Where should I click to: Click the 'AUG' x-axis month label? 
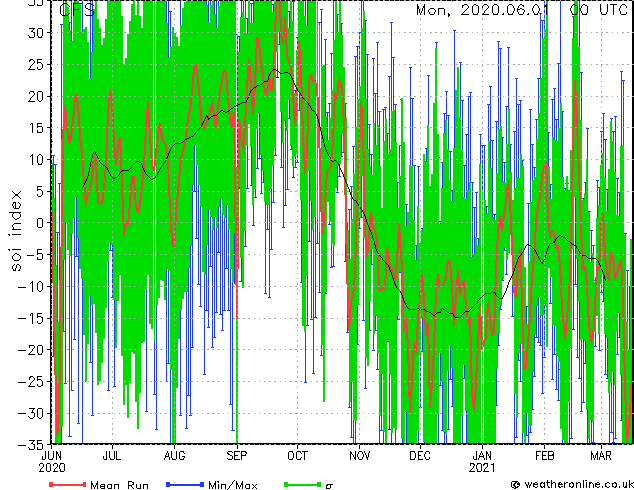click(x=175, y=456)
